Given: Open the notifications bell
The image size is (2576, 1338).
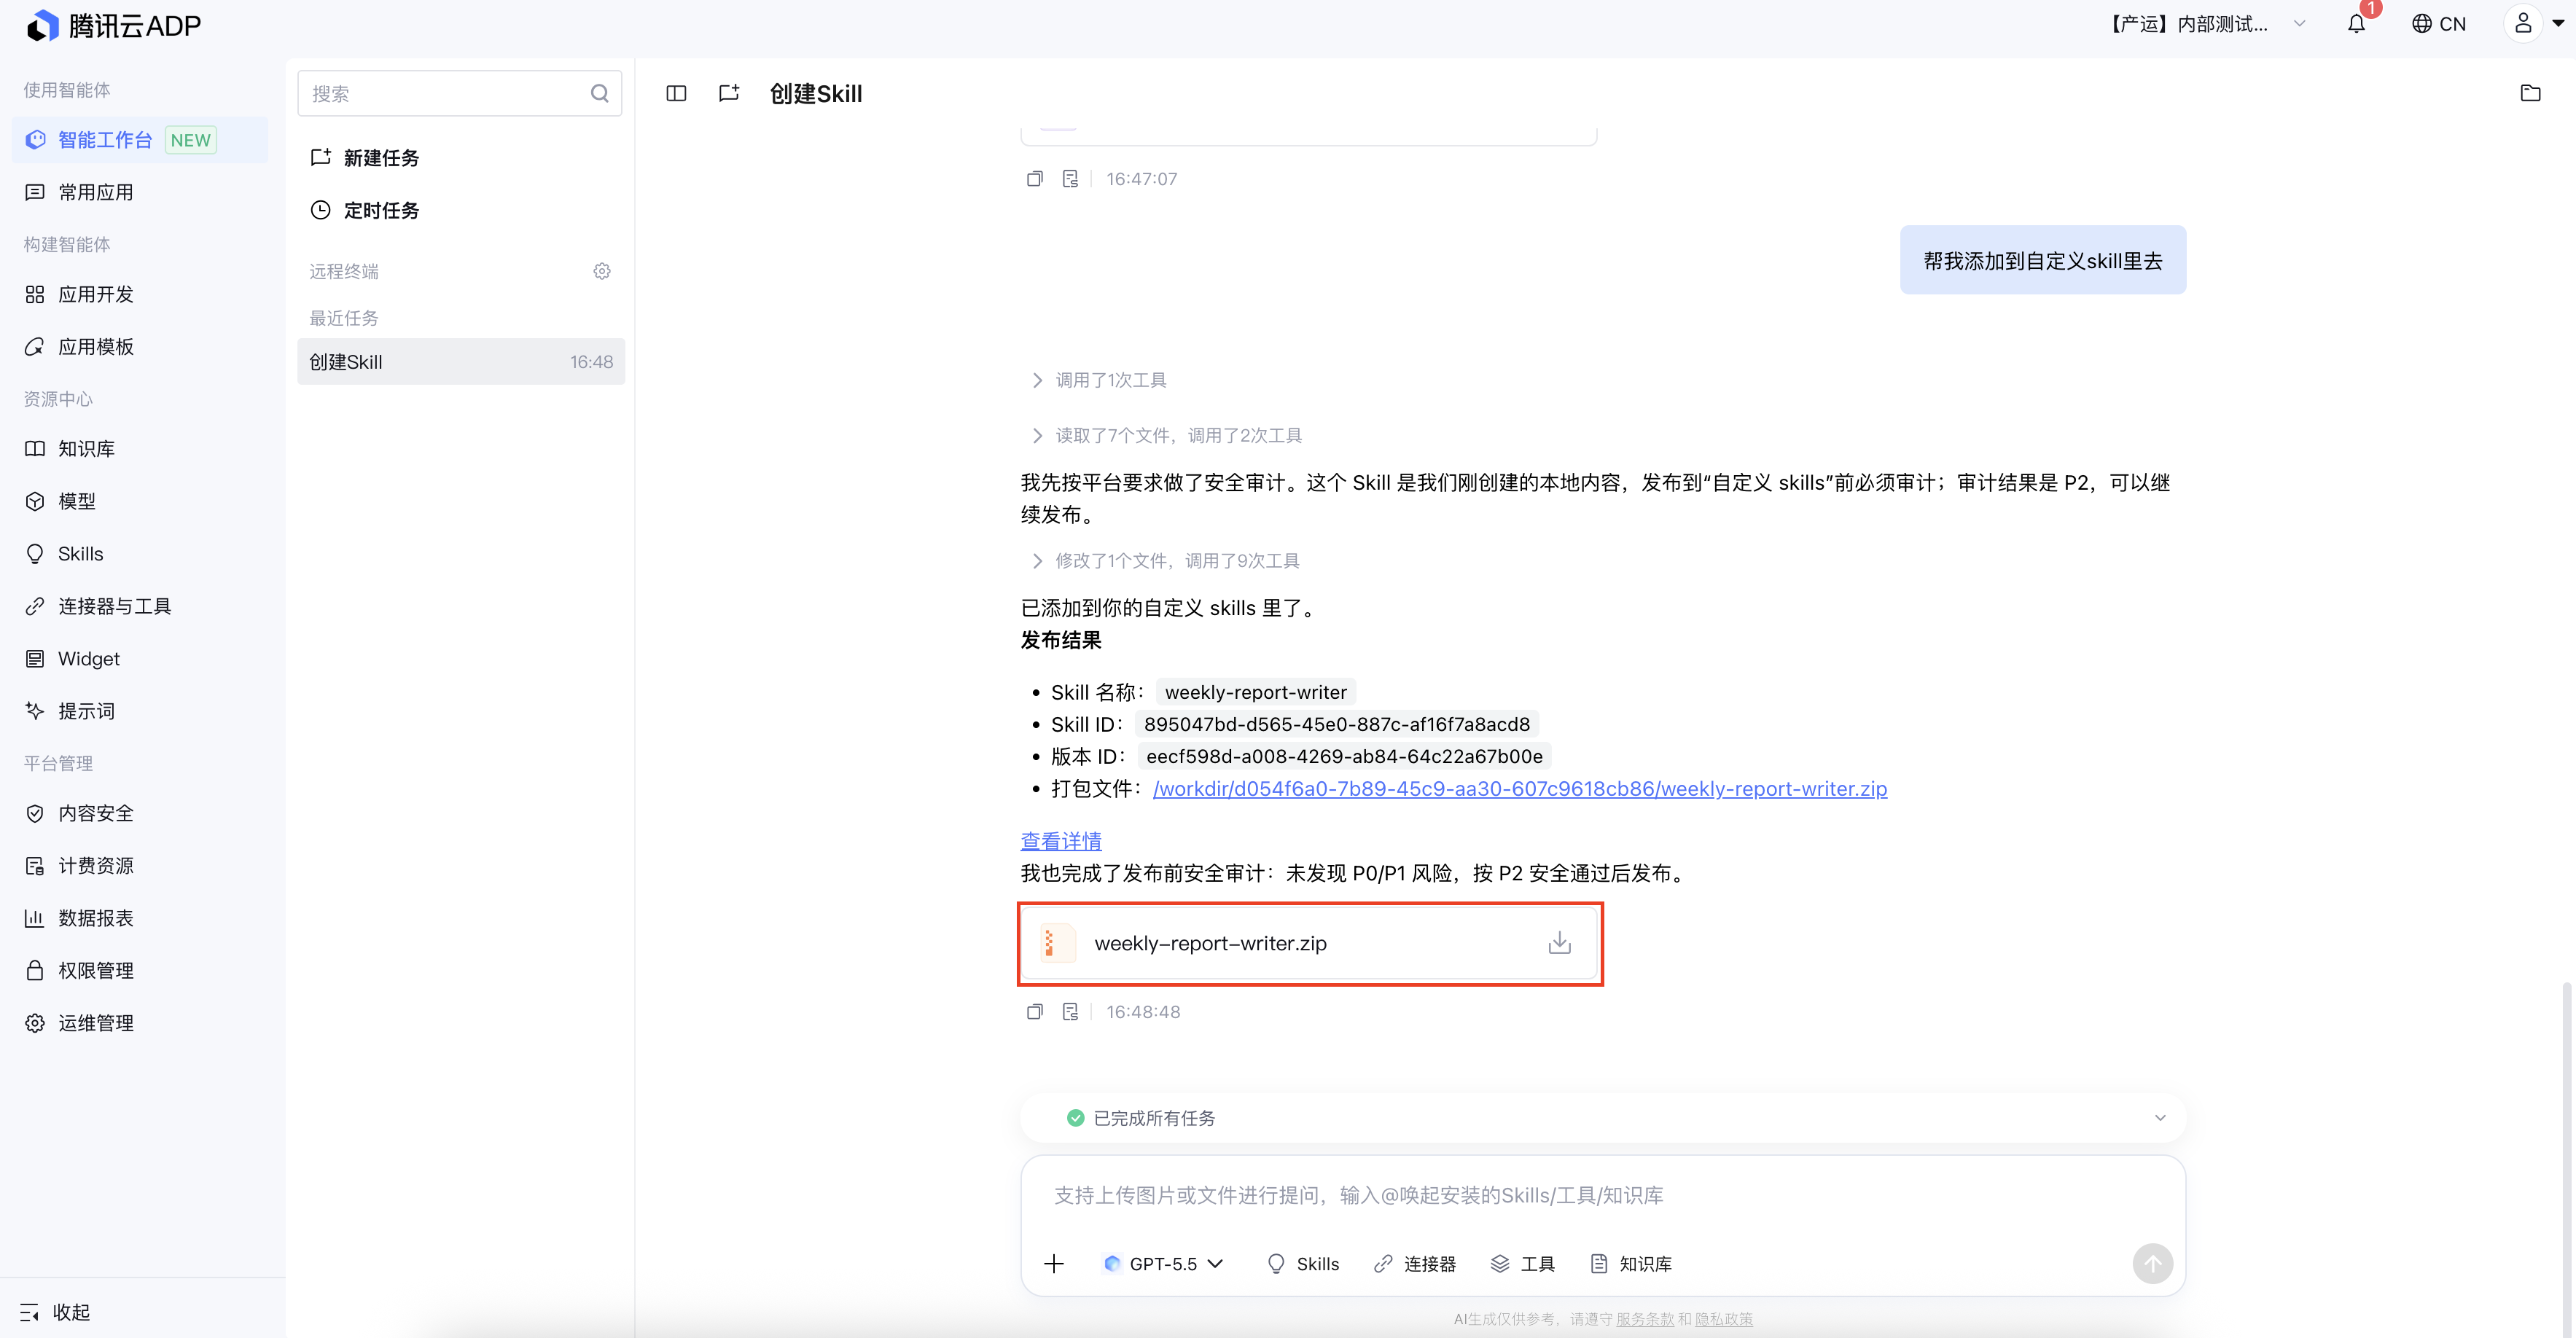Looking at the screenshot, I should point(2357,24).
